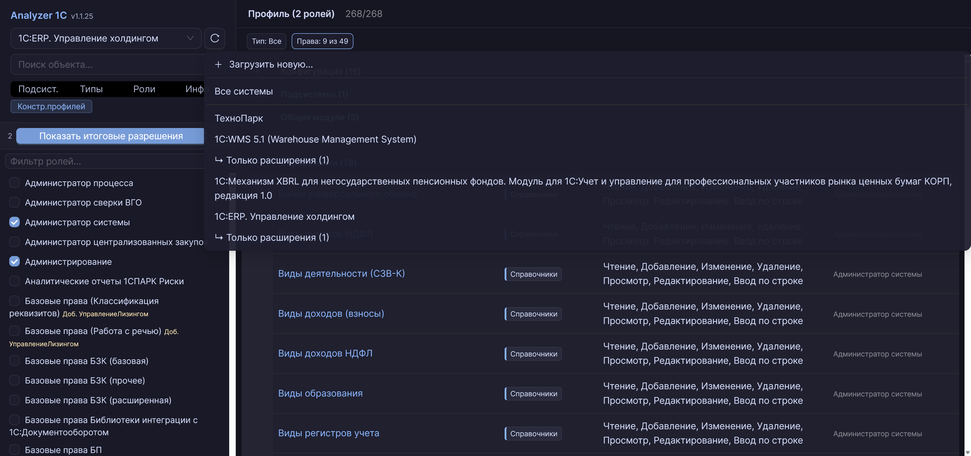The width and height of the screenshot is (971, 456).
Task: Click the refresh icon beside the system selector
Action: (x=214, y=39)
